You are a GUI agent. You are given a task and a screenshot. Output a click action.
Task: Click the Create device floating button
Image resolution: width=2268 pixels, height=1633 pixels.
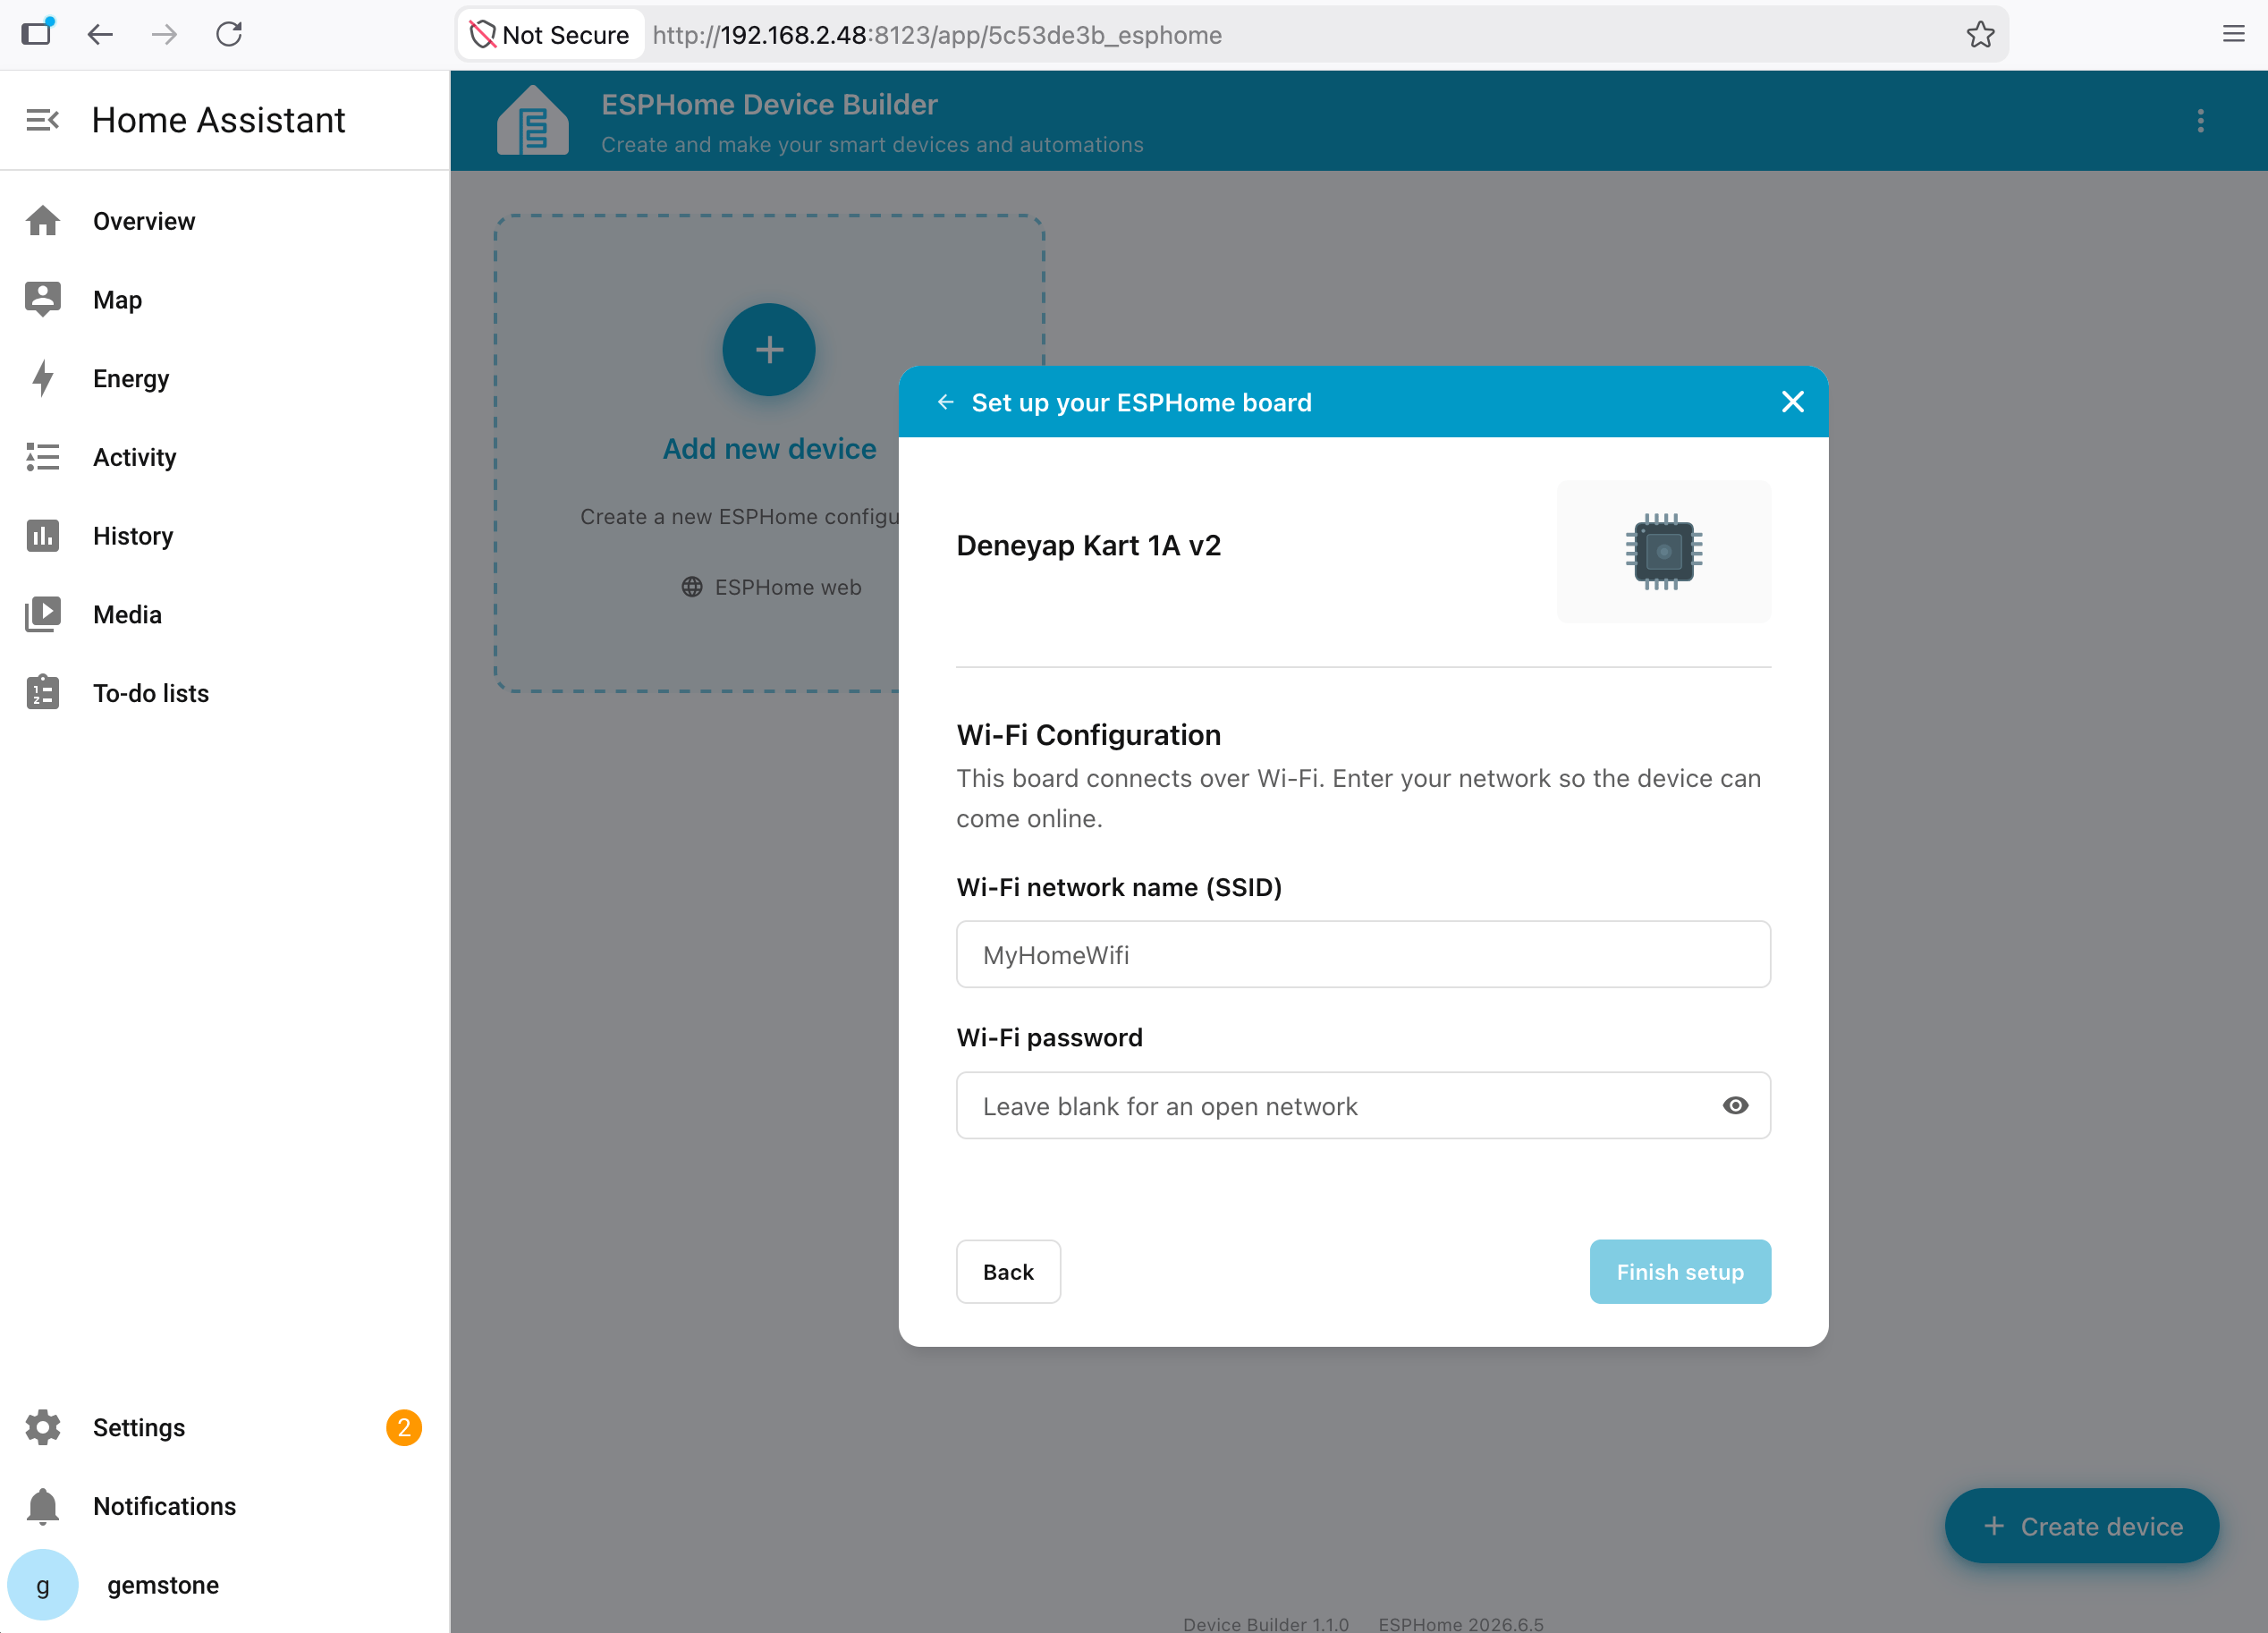coord(2082,1526)
